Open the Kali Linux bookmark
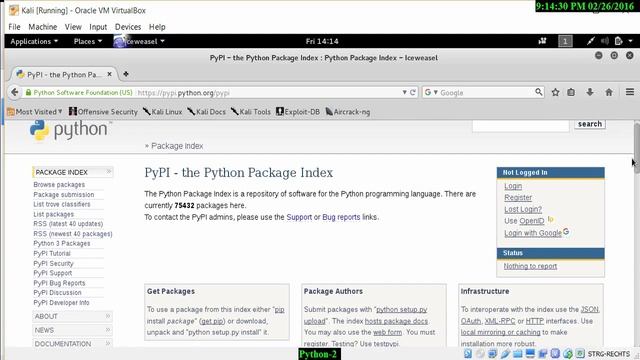 click(x=162, y=111)
